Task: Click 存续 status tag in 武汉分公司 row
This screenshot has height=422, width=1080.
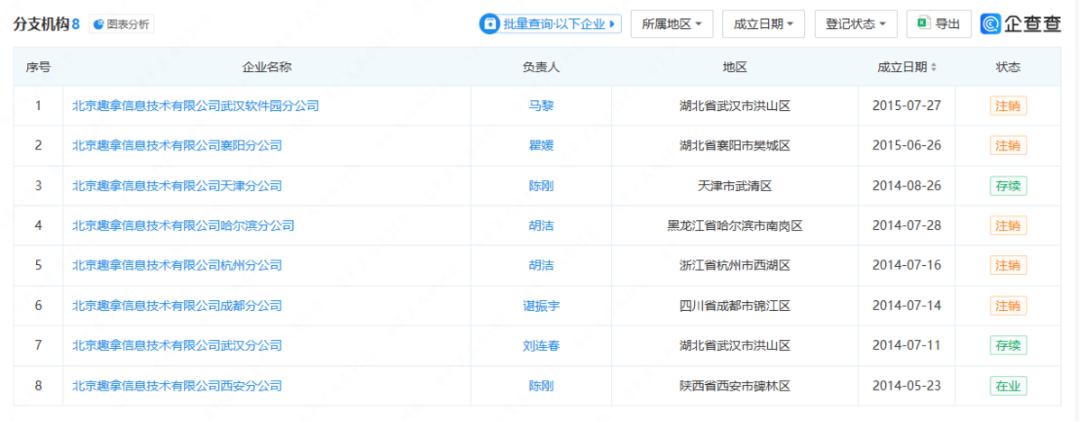Action: (1008, 346)
